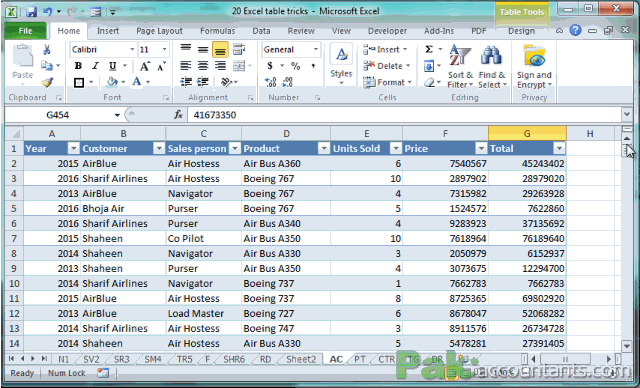Click the Save icon in Quick Access

coord(31,12)
